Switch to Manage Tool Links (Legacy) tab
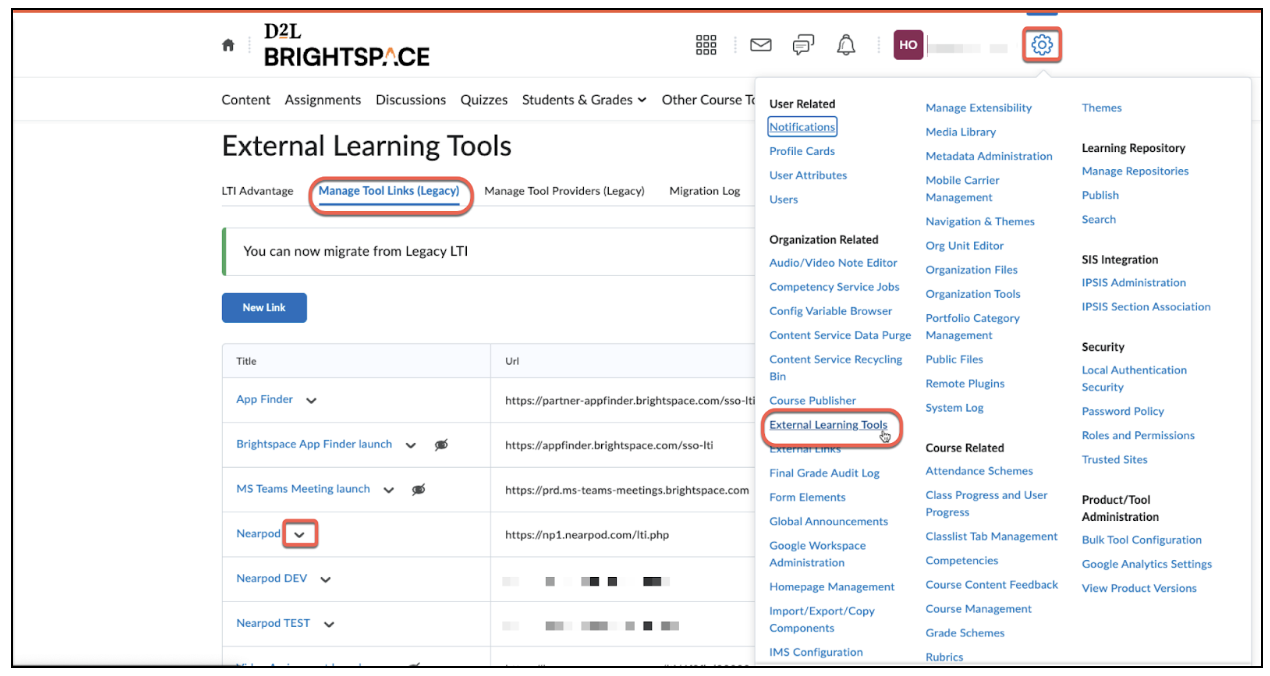Screen dimensions: 1270x676 [x=389, y=191]
